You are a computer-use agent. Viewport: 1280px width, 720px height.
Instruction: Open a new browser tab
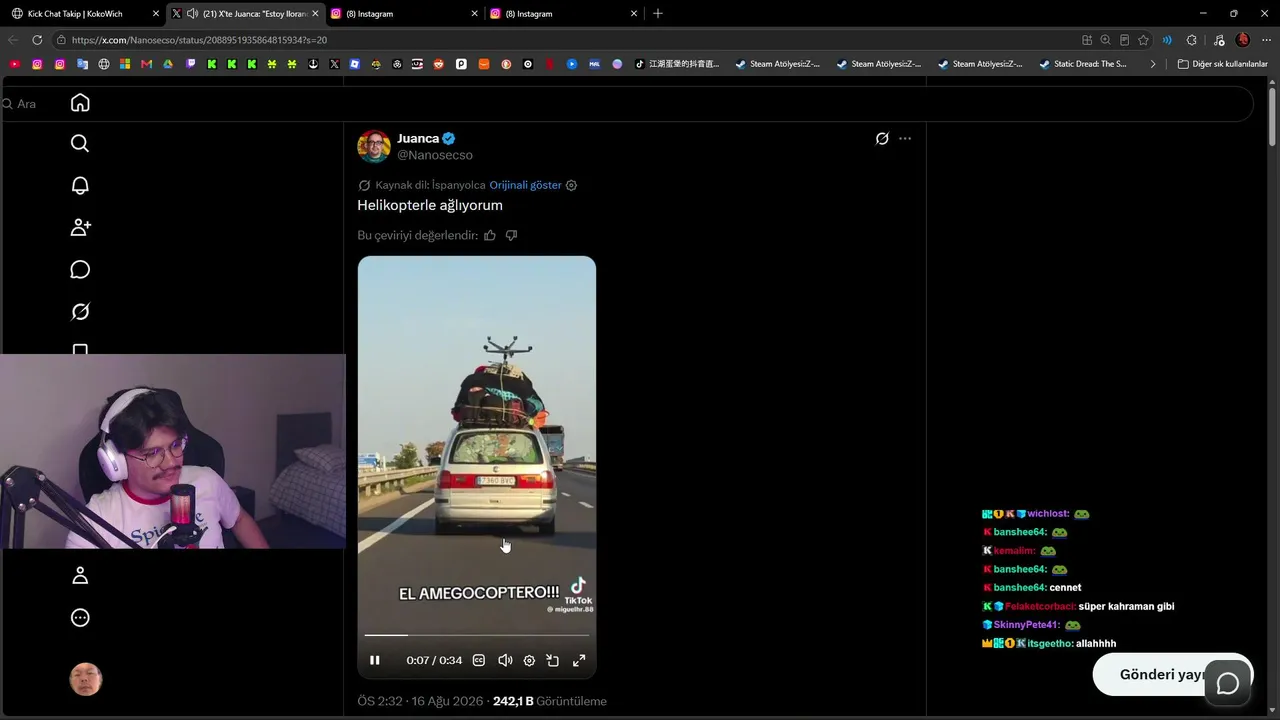(657, 14)
